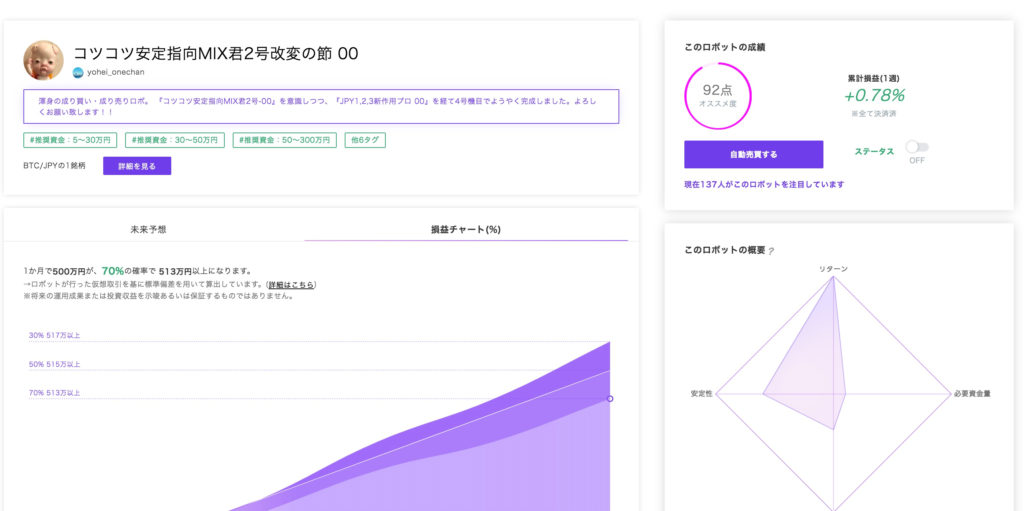Viewport: 1024px width, 511px height.
Task: Select the #推奨資金：30〜50万円 tag
Action: click(174, 140)
